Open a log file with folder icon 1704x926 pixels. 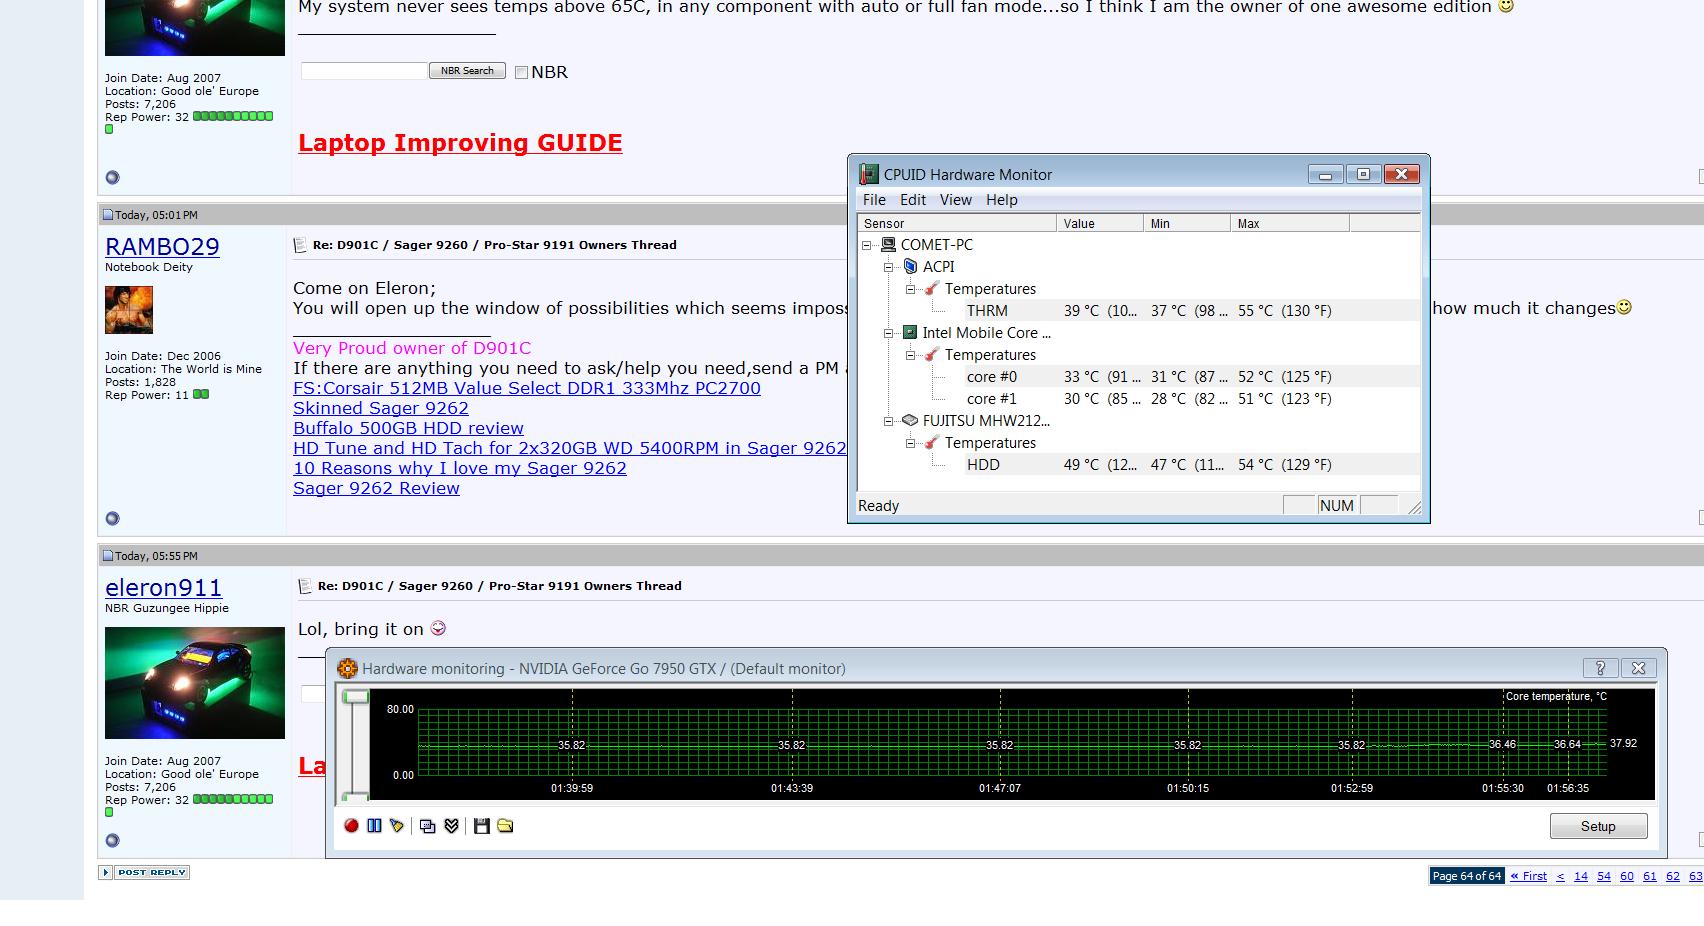(x=505, y=826)
